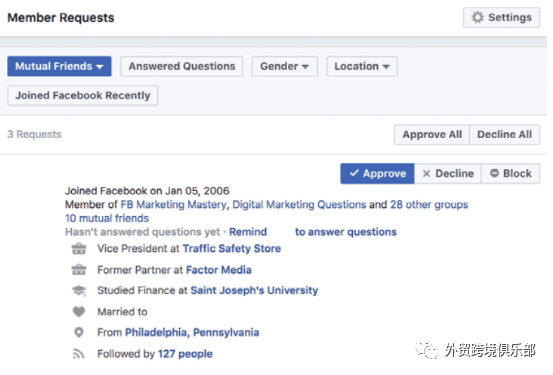Click the graduation cap icon
Screen dimensions: 553x375
click(x=79, y=291)
